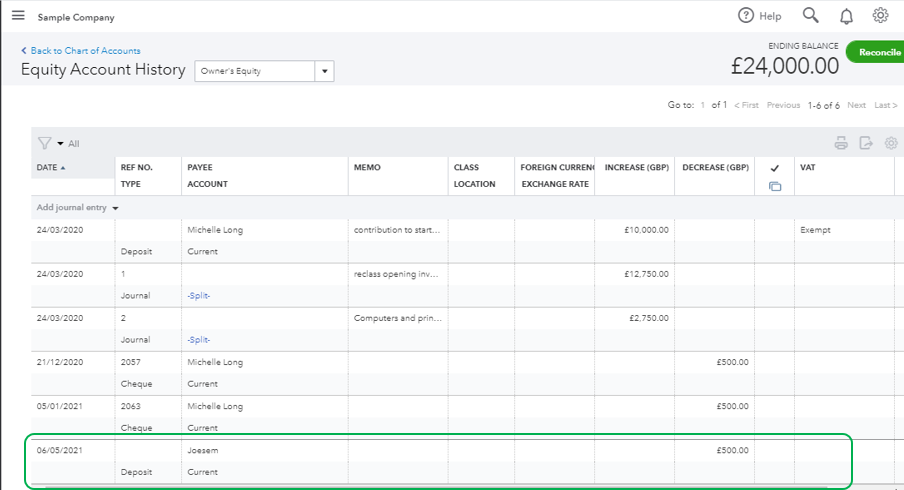This screenshot has width=904, height=490.
Task: Click the 06/05/2021 date cell
Action: (59, 450)
